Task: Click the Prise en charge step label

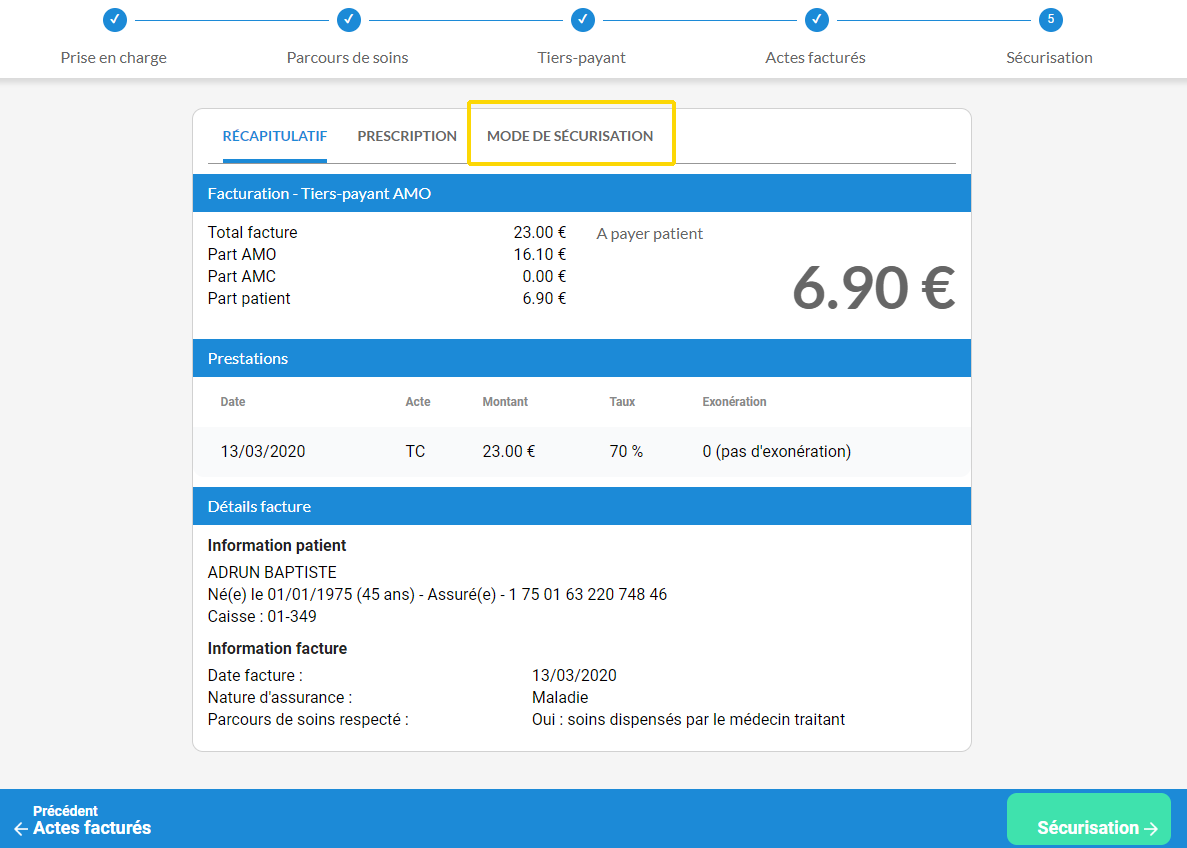Action: tap(114, 58)
